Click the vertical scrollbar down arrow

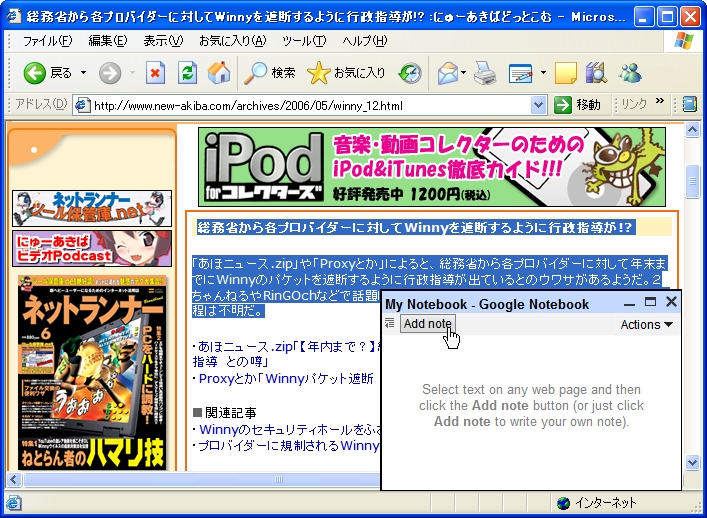[x=692, y=462]
